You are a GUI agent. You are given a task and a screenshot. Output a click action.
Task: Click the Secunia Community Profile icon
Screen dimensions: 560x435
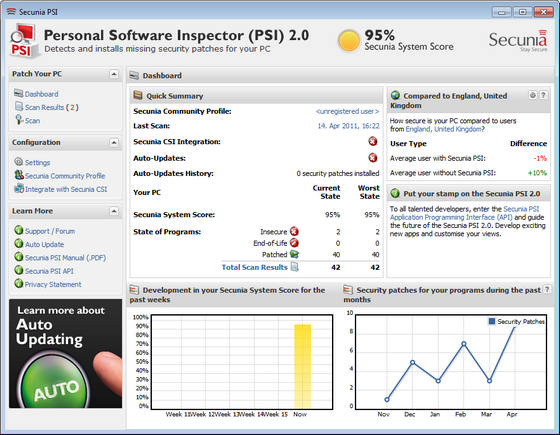[x=19, y=175]
